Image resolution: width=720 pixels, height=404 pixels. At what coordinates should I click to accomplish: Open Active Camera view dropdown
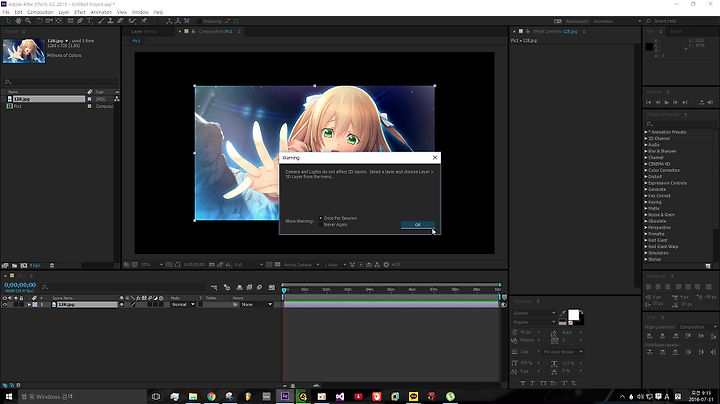pyautogui.click(x=301, y=264)
